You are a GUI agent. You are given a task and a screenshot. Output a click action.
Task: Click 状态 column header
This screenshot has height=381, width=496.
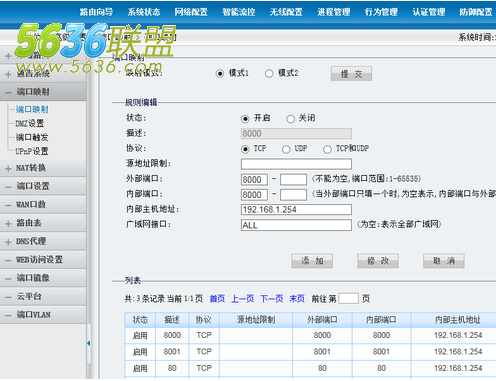tap(140, 320)
